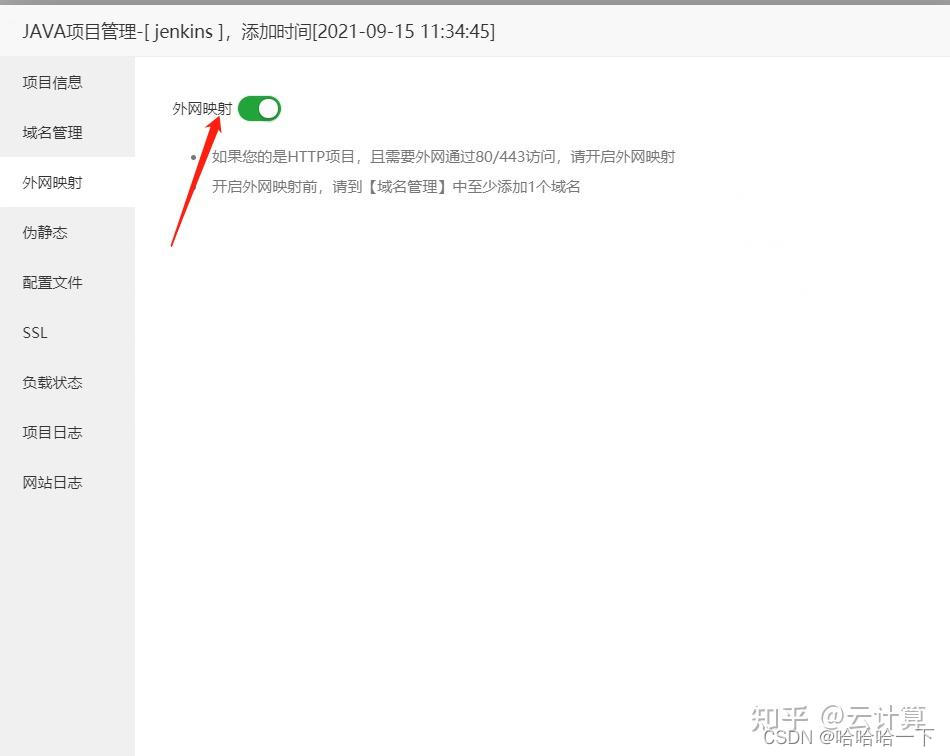The image size is (950, 756).
Task: Show the 网站日志 tab
Action: (x=53, y=482)
